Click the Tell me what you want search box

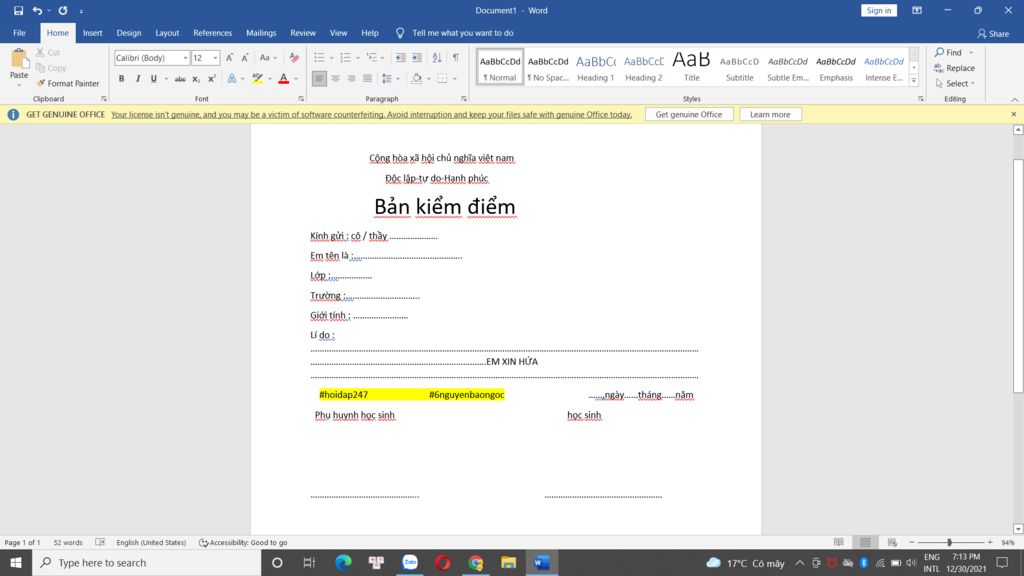(x=462, y=33)
